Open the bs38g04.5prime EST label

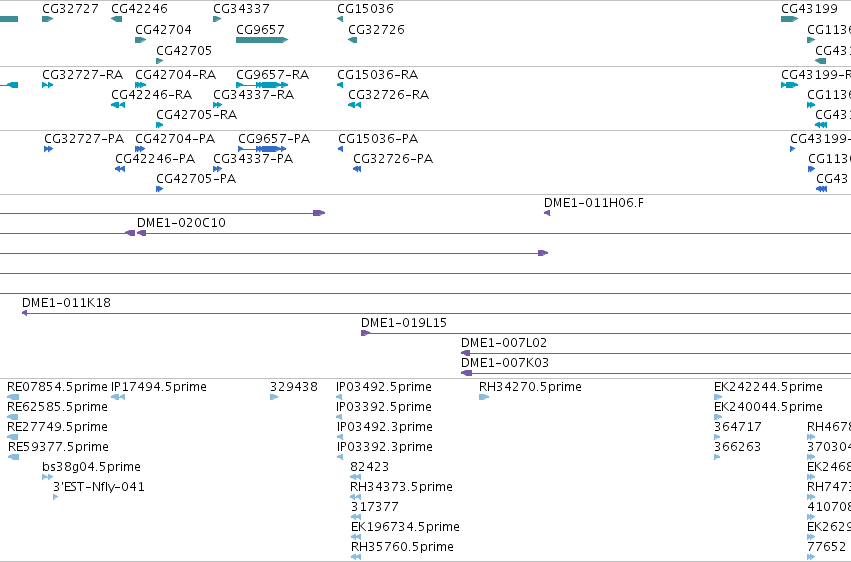click(91, 467)
